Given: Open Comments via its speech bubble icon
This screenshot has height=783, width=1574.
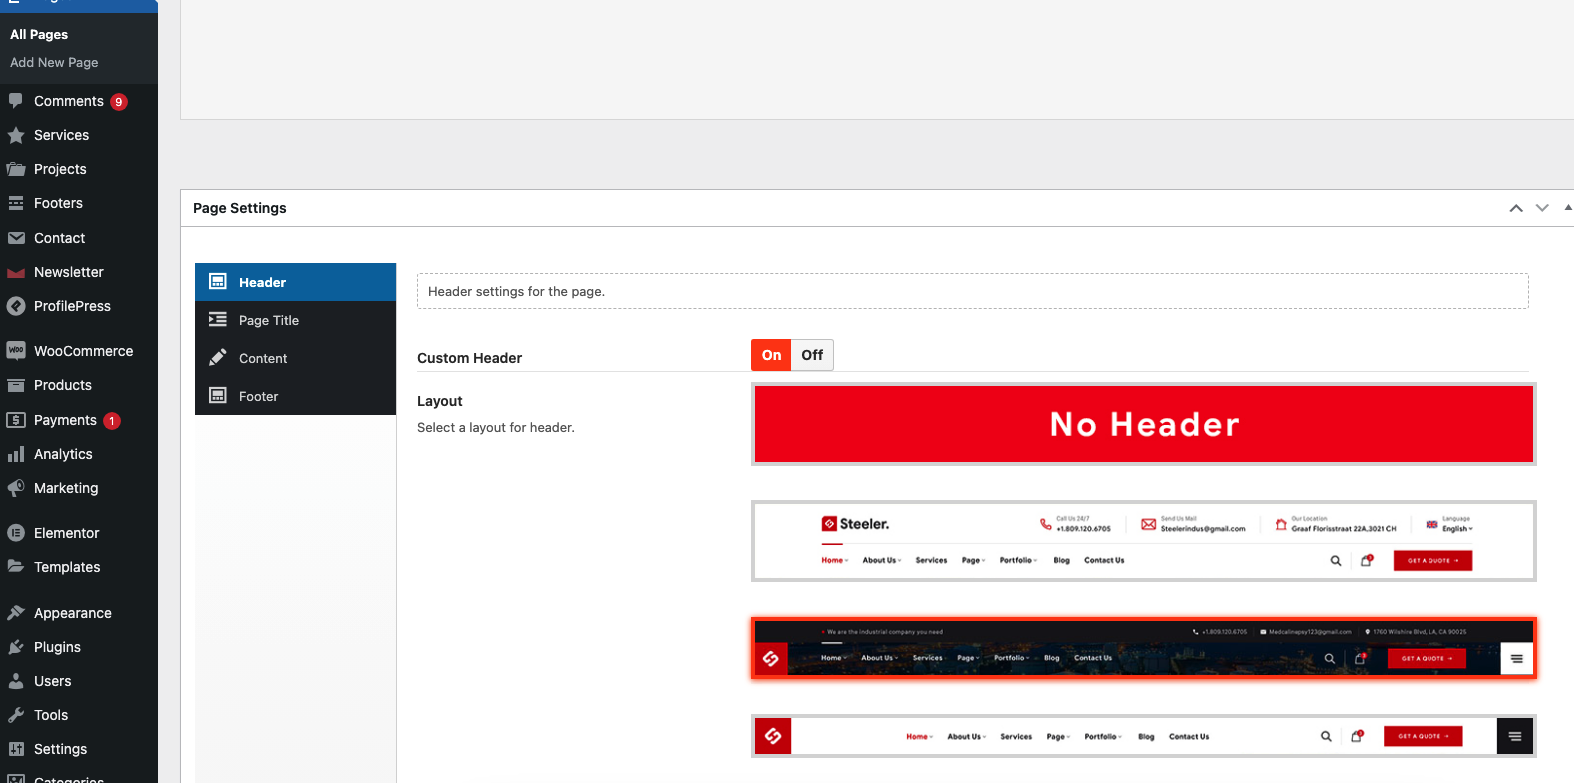Looking at the screenshot, I should 16,101.
